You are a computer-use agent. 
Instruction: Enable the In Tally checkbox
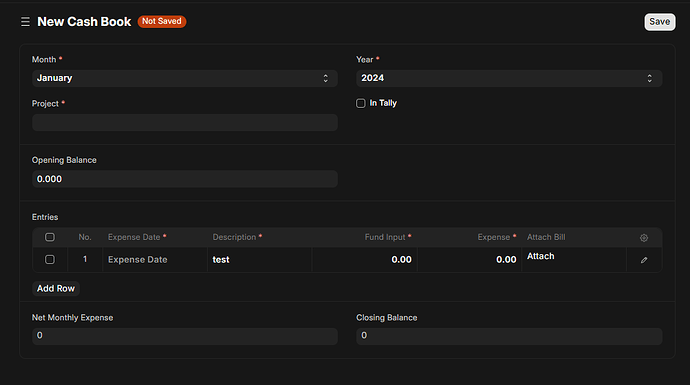pos(361,103)
